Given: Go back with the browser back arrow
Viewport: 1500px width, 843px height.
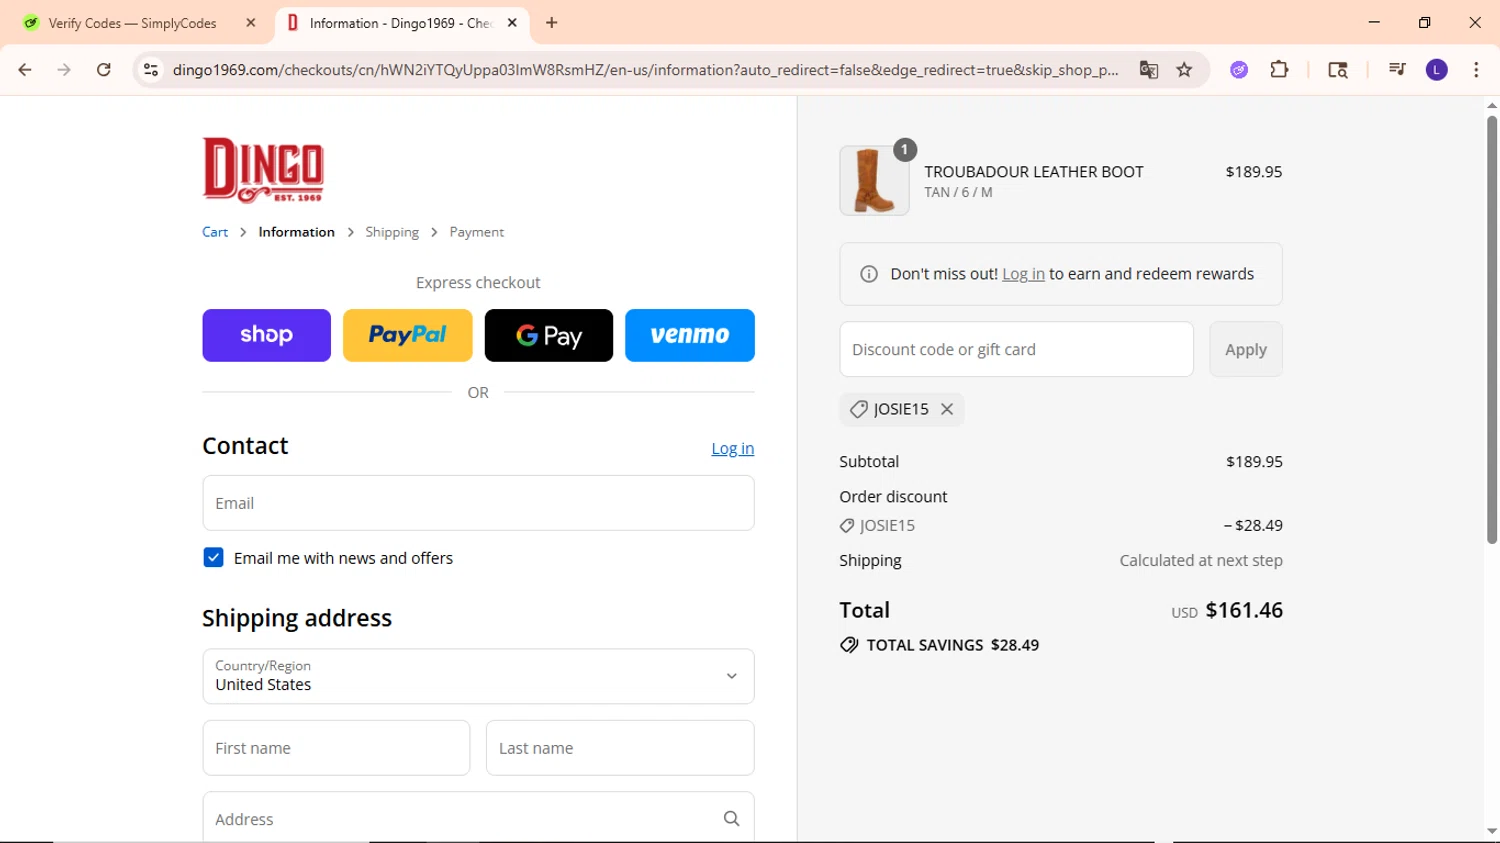Looking at the screenshot, I should pyautogui.click(x=25, y=70).
